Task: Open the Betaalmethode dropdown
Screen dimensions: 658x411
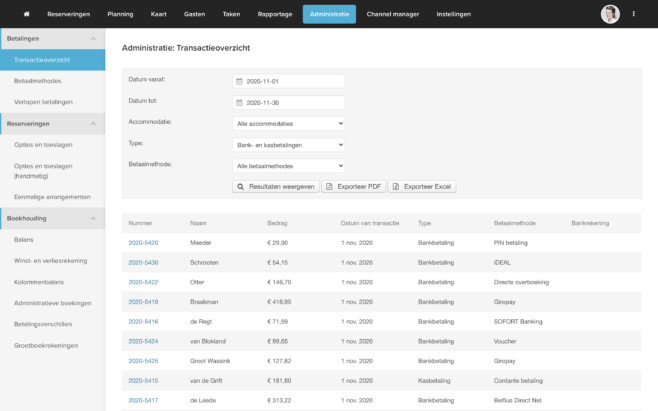Action: click(x=288, y=165)
